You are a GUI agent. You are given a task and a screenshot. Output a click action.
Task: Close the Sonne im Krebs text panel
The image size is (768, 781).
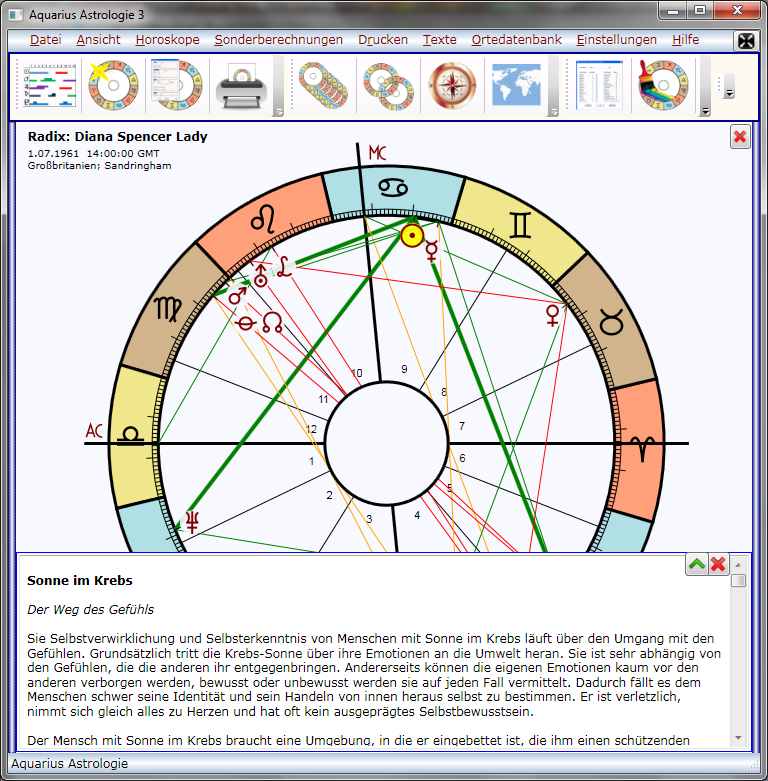[718, 564]
